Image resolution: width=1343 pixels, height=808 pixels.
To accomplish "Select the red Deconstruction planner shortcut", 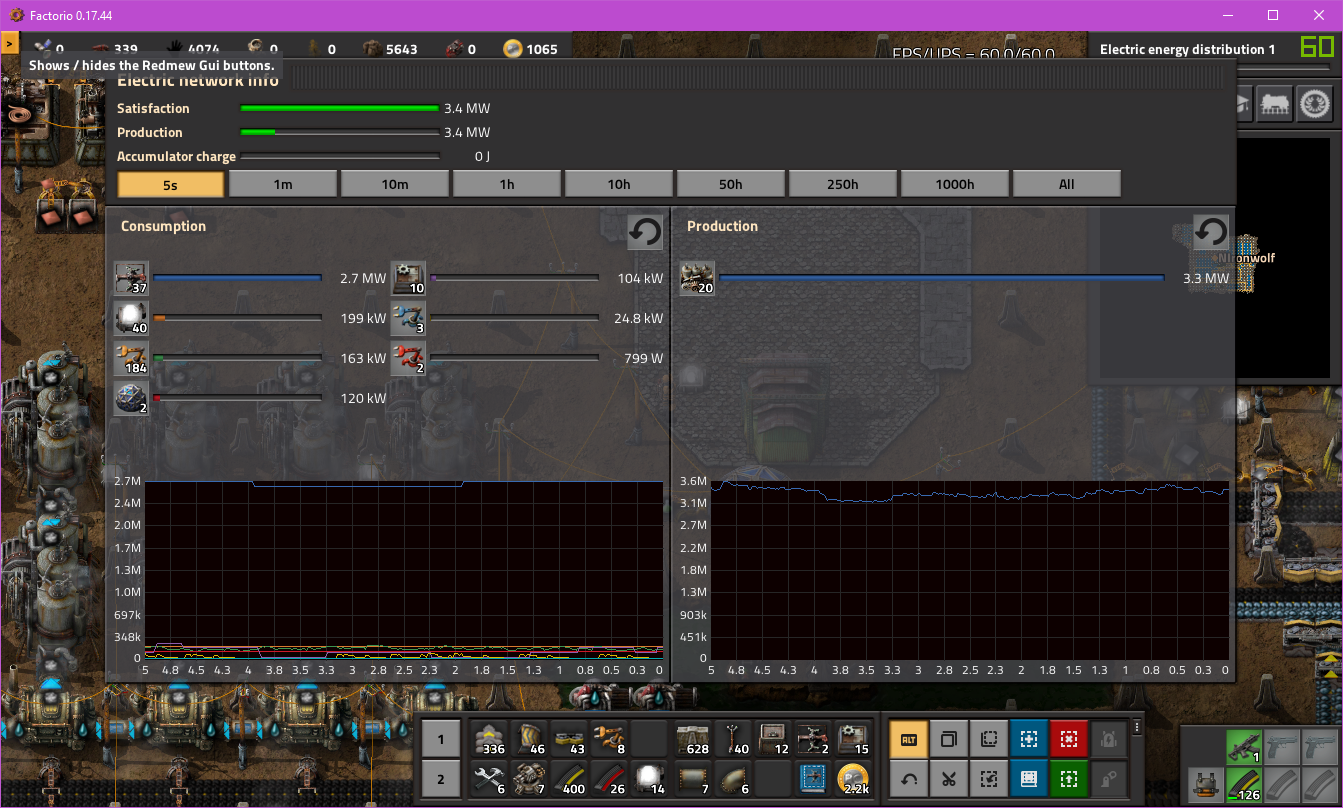I will [1069, 739].
